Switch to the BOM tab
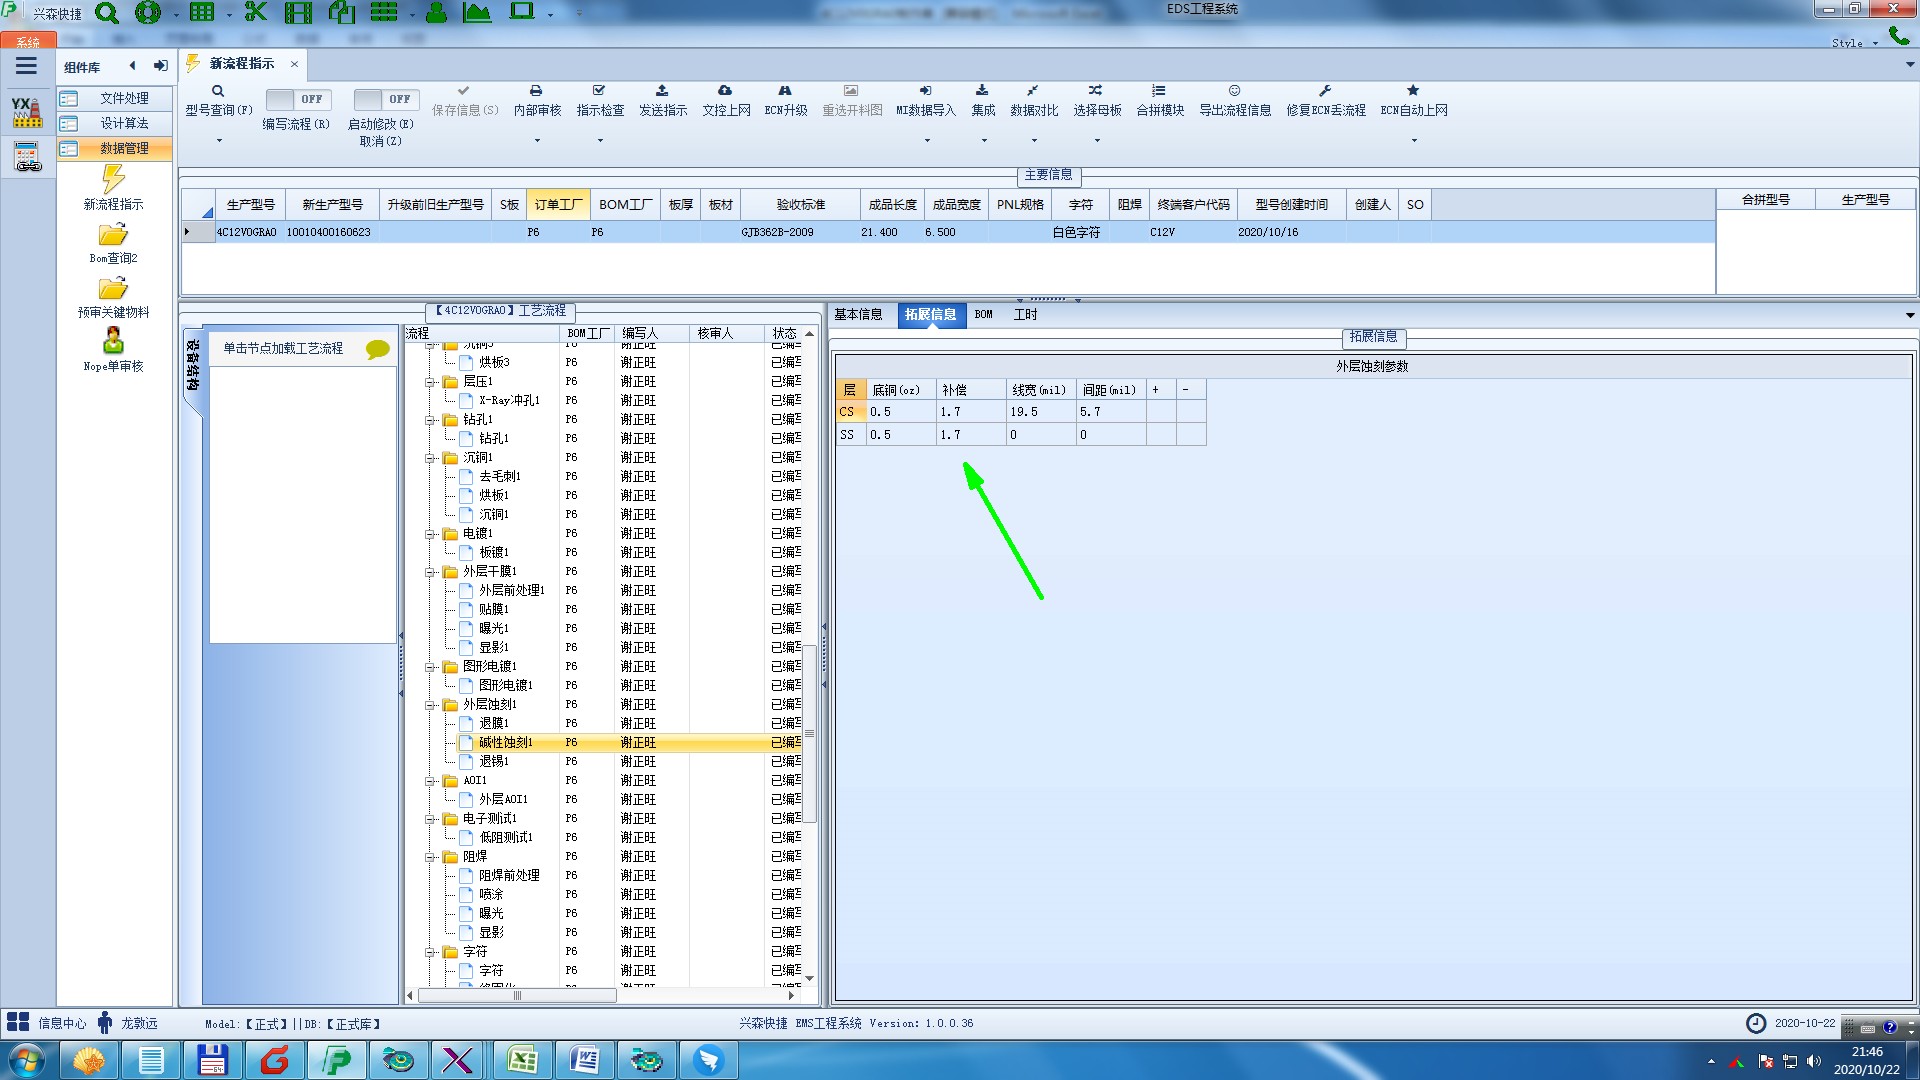The image size is (1920, 1080). coord(983,315)
